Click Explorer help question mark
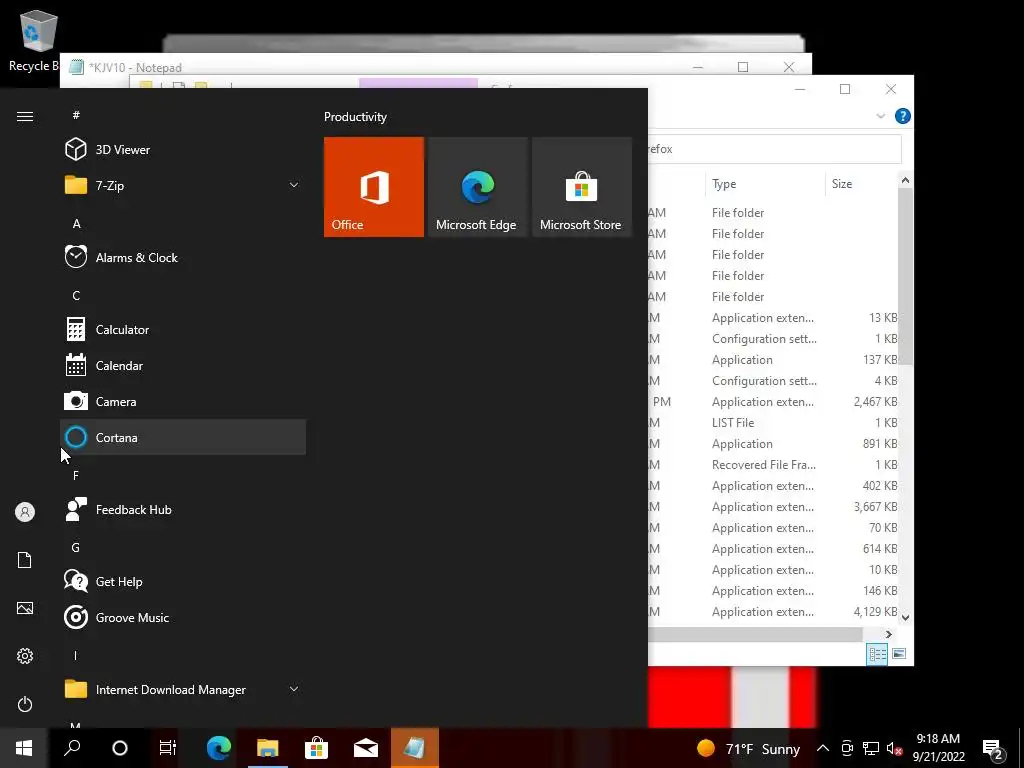The height and width of the screenshot is (768, 1024). point(903,116)
